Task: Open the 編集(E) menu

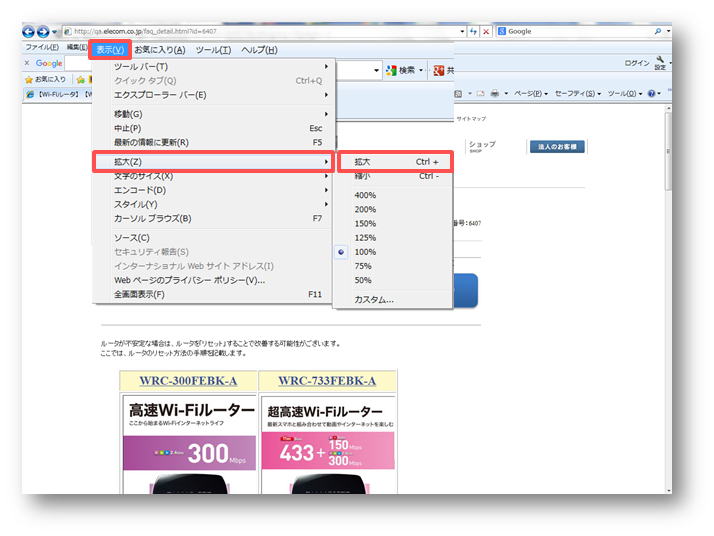Action: tap(76, 47)
